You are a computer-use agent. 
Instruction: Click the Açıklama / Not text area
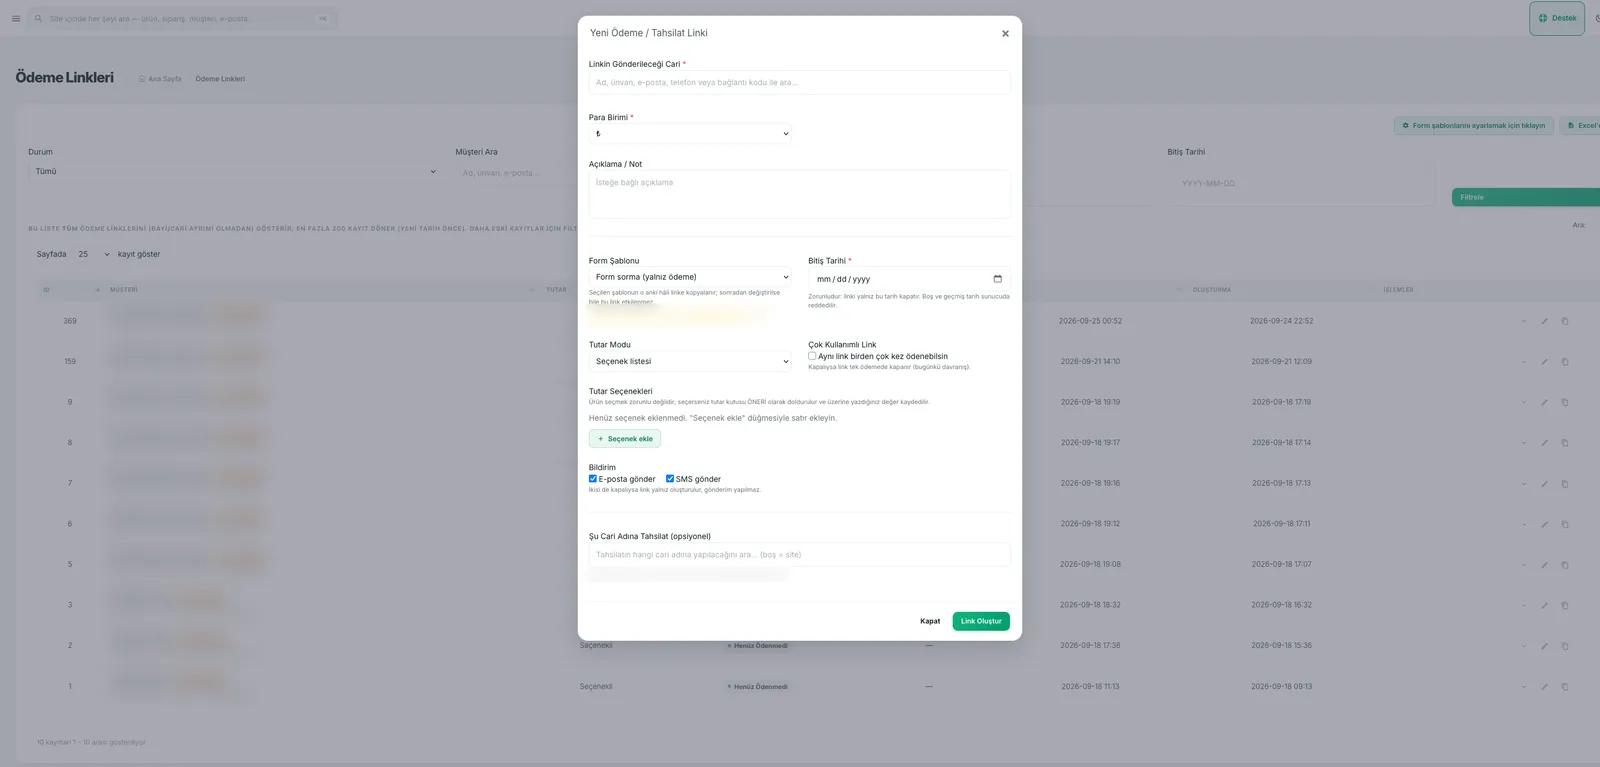[800, 194]
